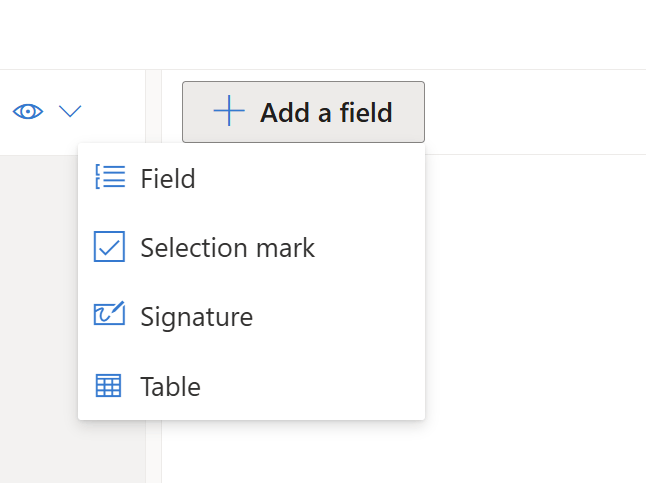Choose the "Table" option label

point(170,387)
